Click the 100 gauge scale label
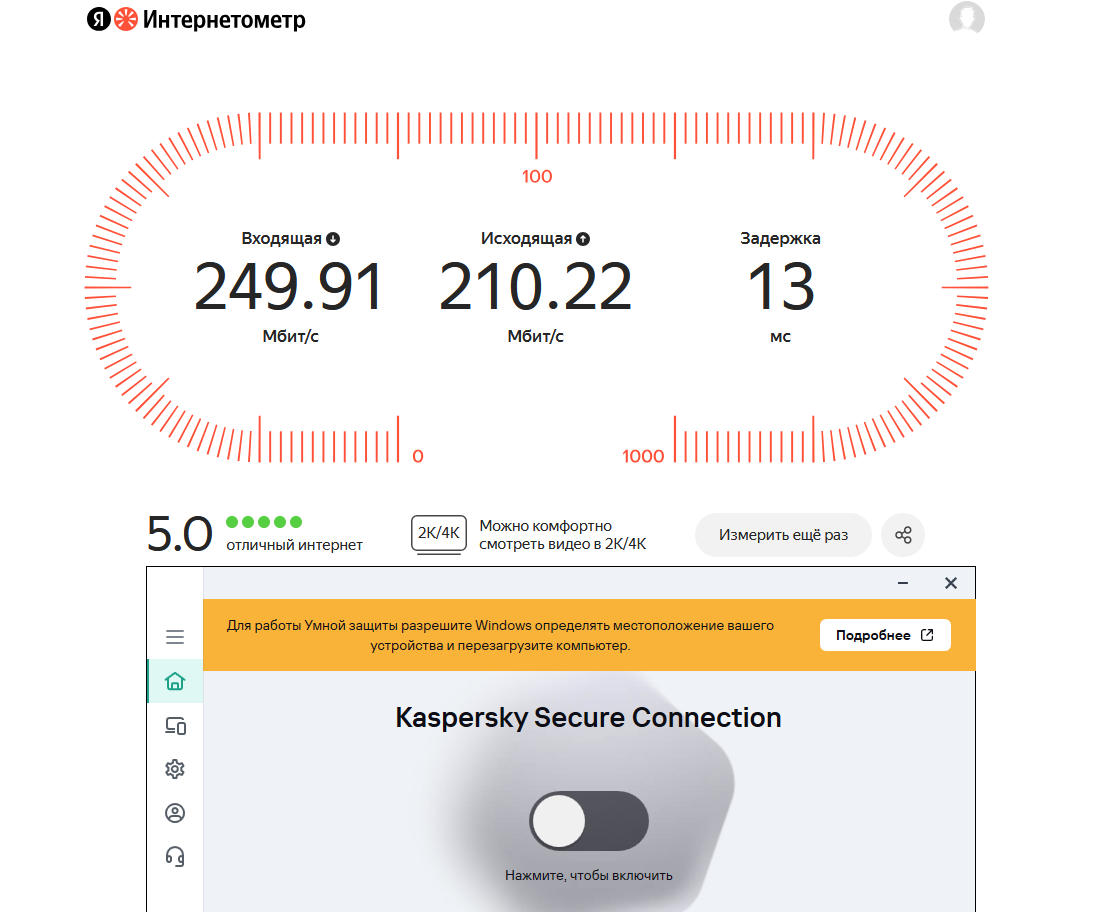The width and height of the screenshot is (1115, 912). 537,176
